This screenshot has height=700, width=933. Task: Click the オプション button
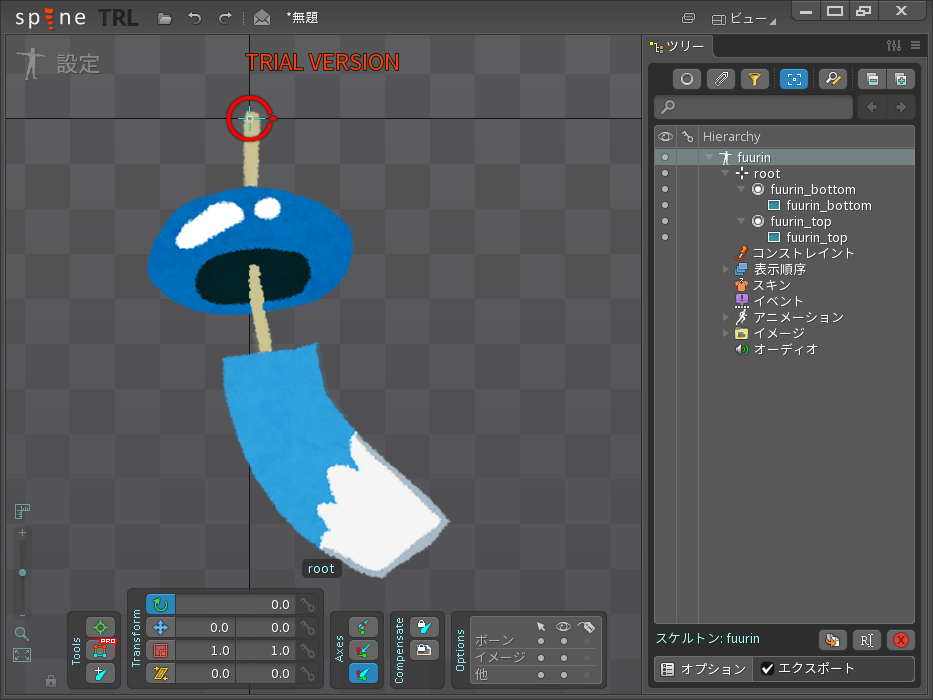[x=703, y=669]
